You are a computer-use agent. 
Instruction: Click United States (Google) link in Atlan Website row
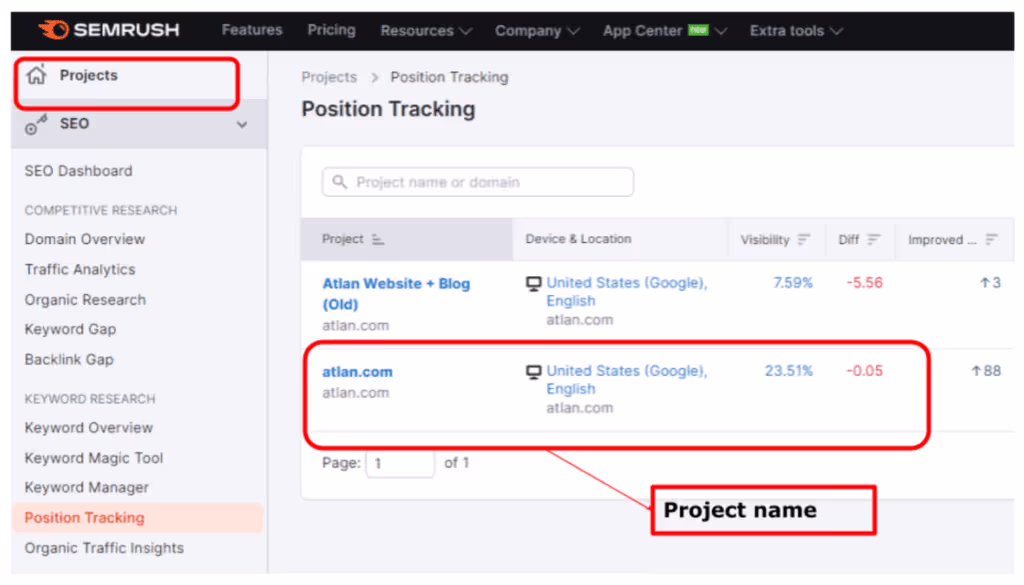627,292
